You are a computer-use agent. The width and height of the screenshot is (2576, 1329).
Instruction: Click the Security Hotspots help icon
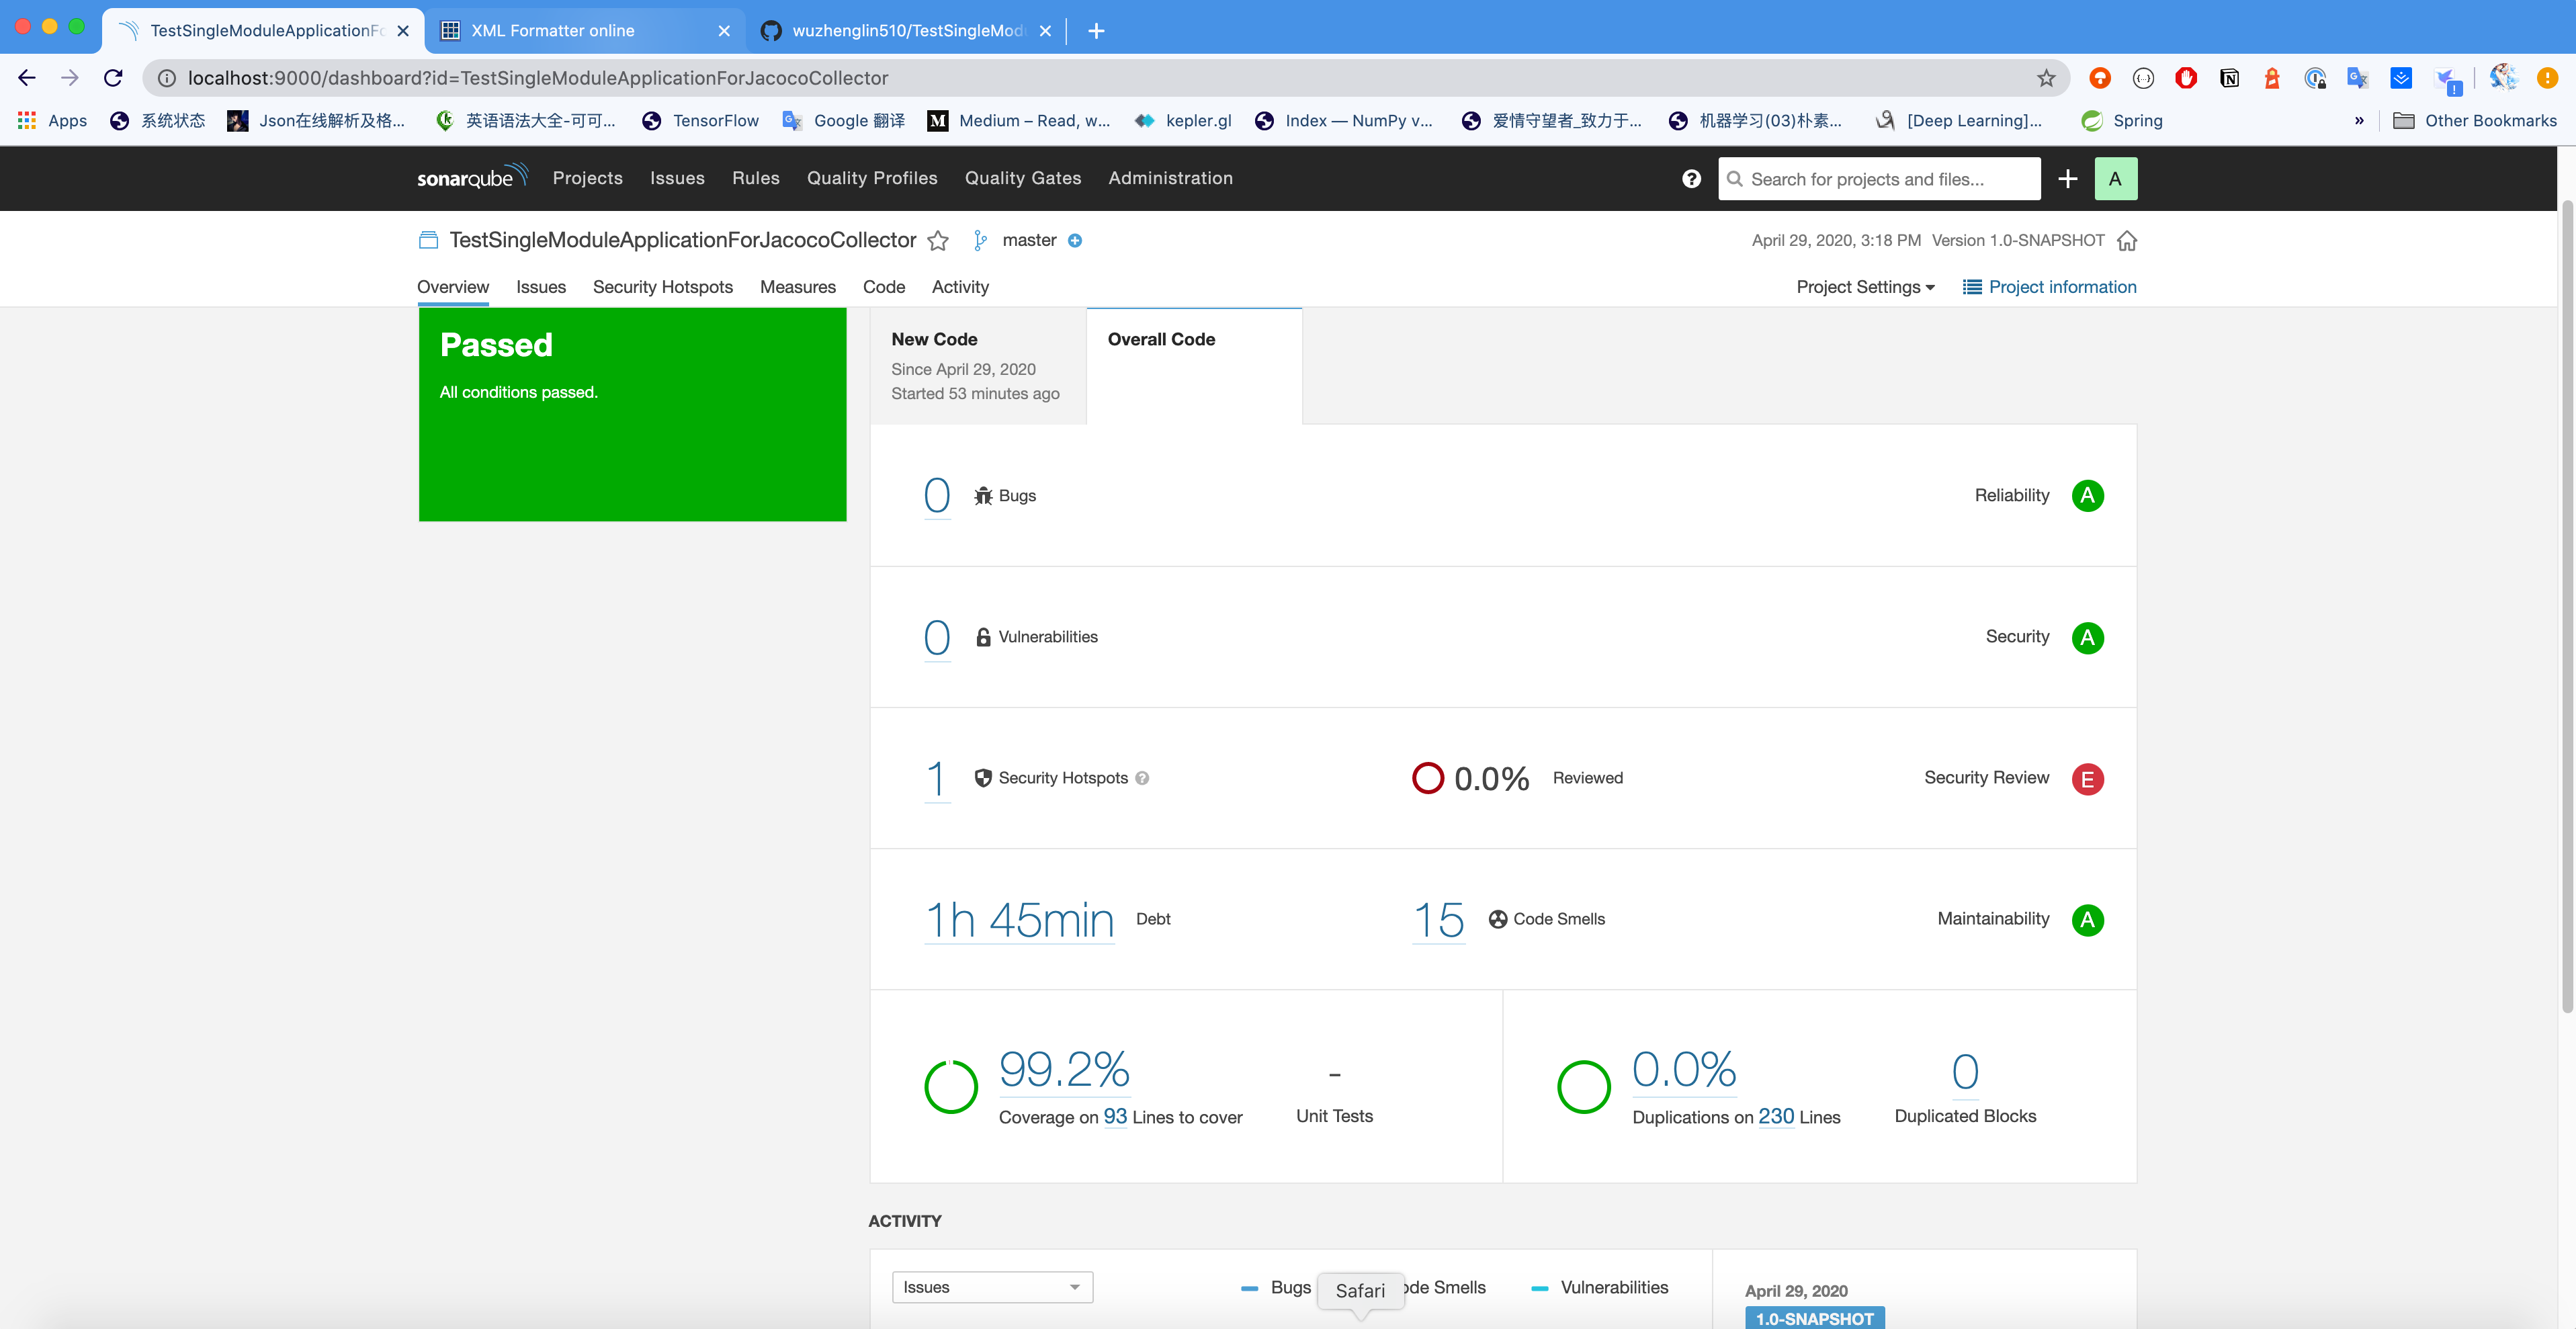click(x=1142, y=778)
